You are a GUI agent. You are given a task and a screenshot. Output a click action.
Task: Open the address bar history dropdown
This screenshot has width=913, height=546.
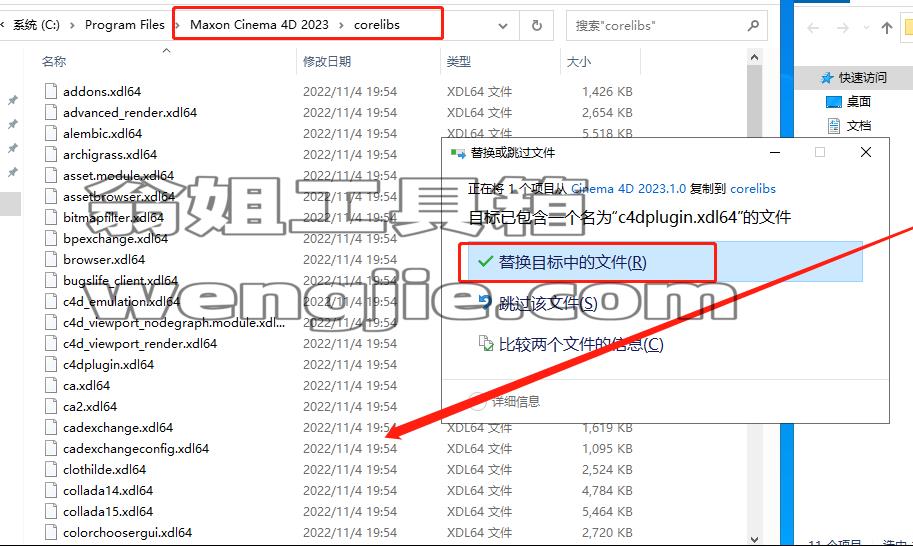[503, 26]
